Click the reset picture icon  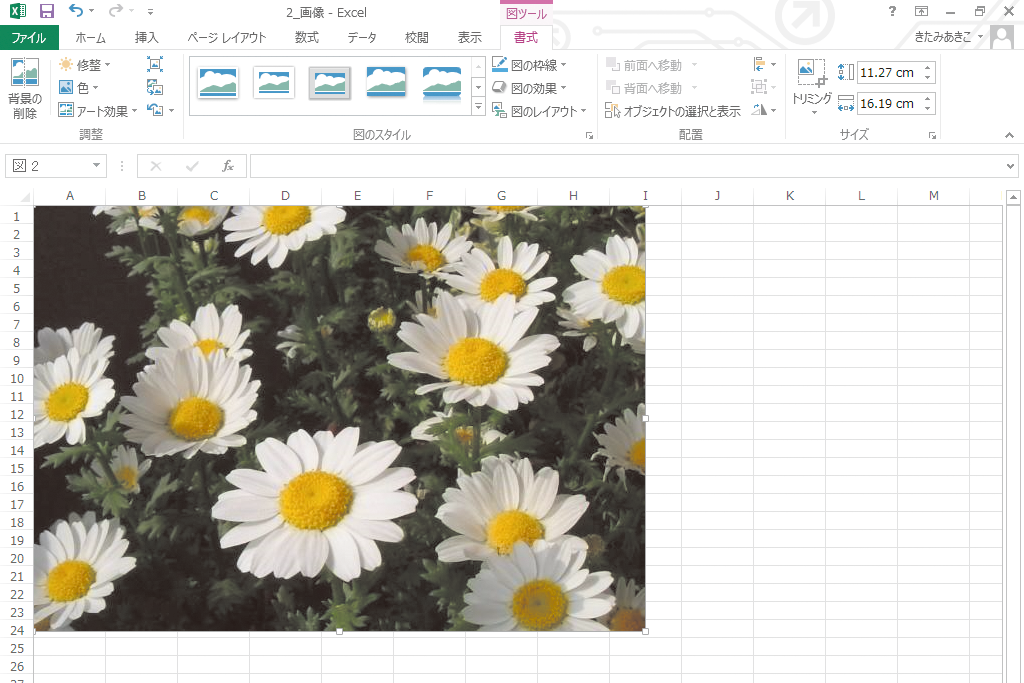coord(155,110)
